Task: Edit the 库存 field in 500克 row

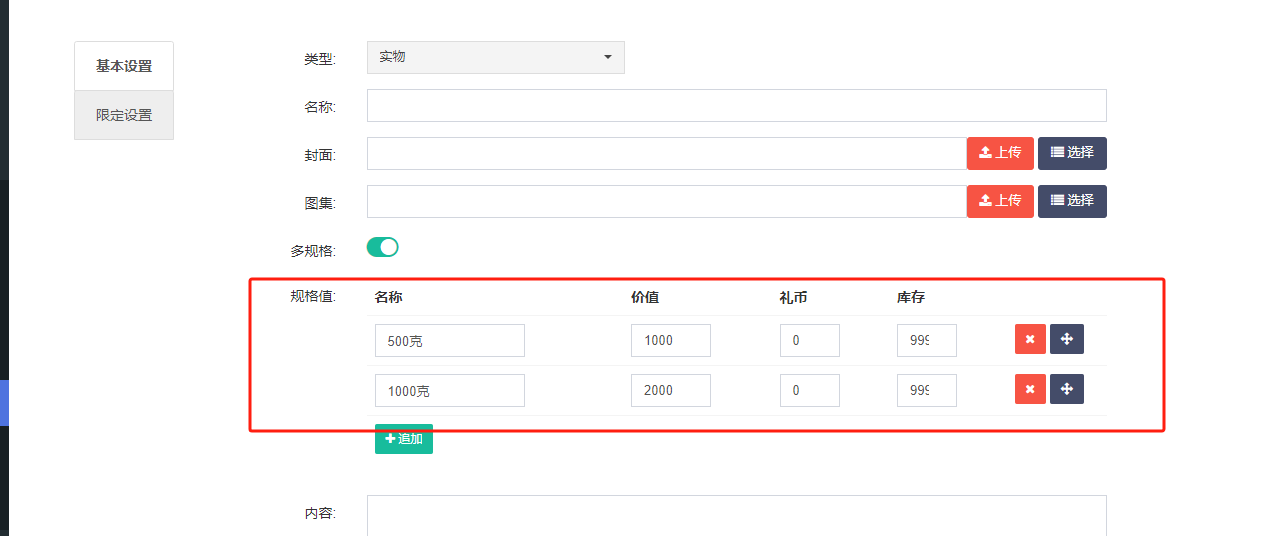Action: click(x=927, y=340)
